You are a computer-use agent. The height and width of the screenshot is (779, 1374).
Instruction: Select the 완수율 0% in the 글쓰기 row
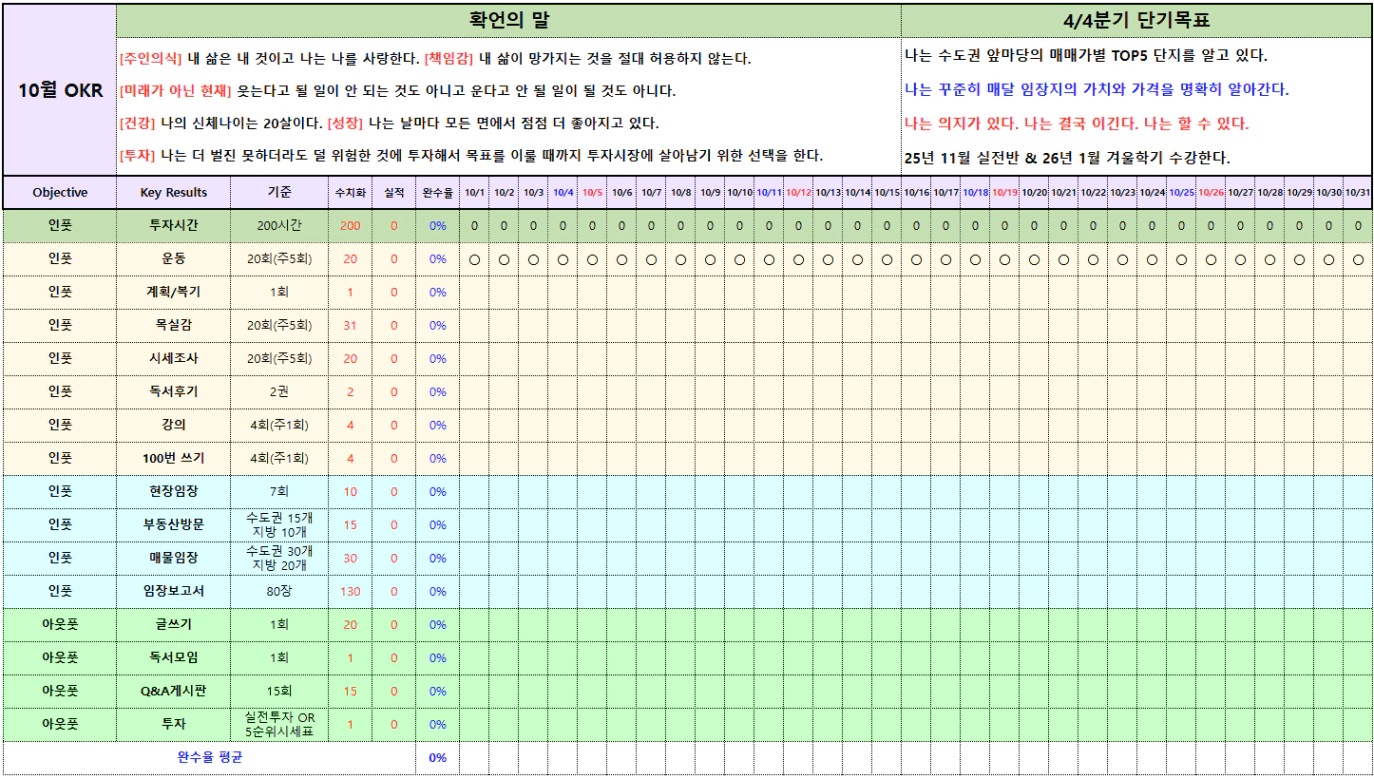438,624
